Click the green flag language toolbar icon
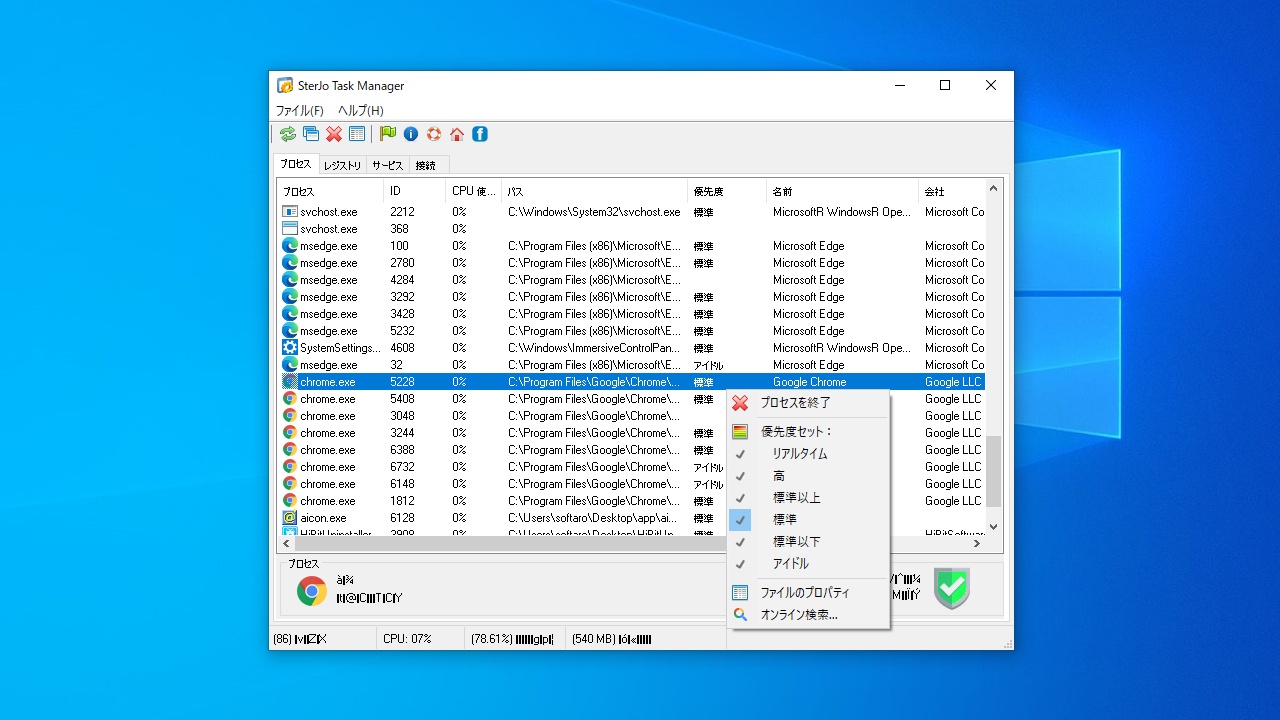 point(388,134)
